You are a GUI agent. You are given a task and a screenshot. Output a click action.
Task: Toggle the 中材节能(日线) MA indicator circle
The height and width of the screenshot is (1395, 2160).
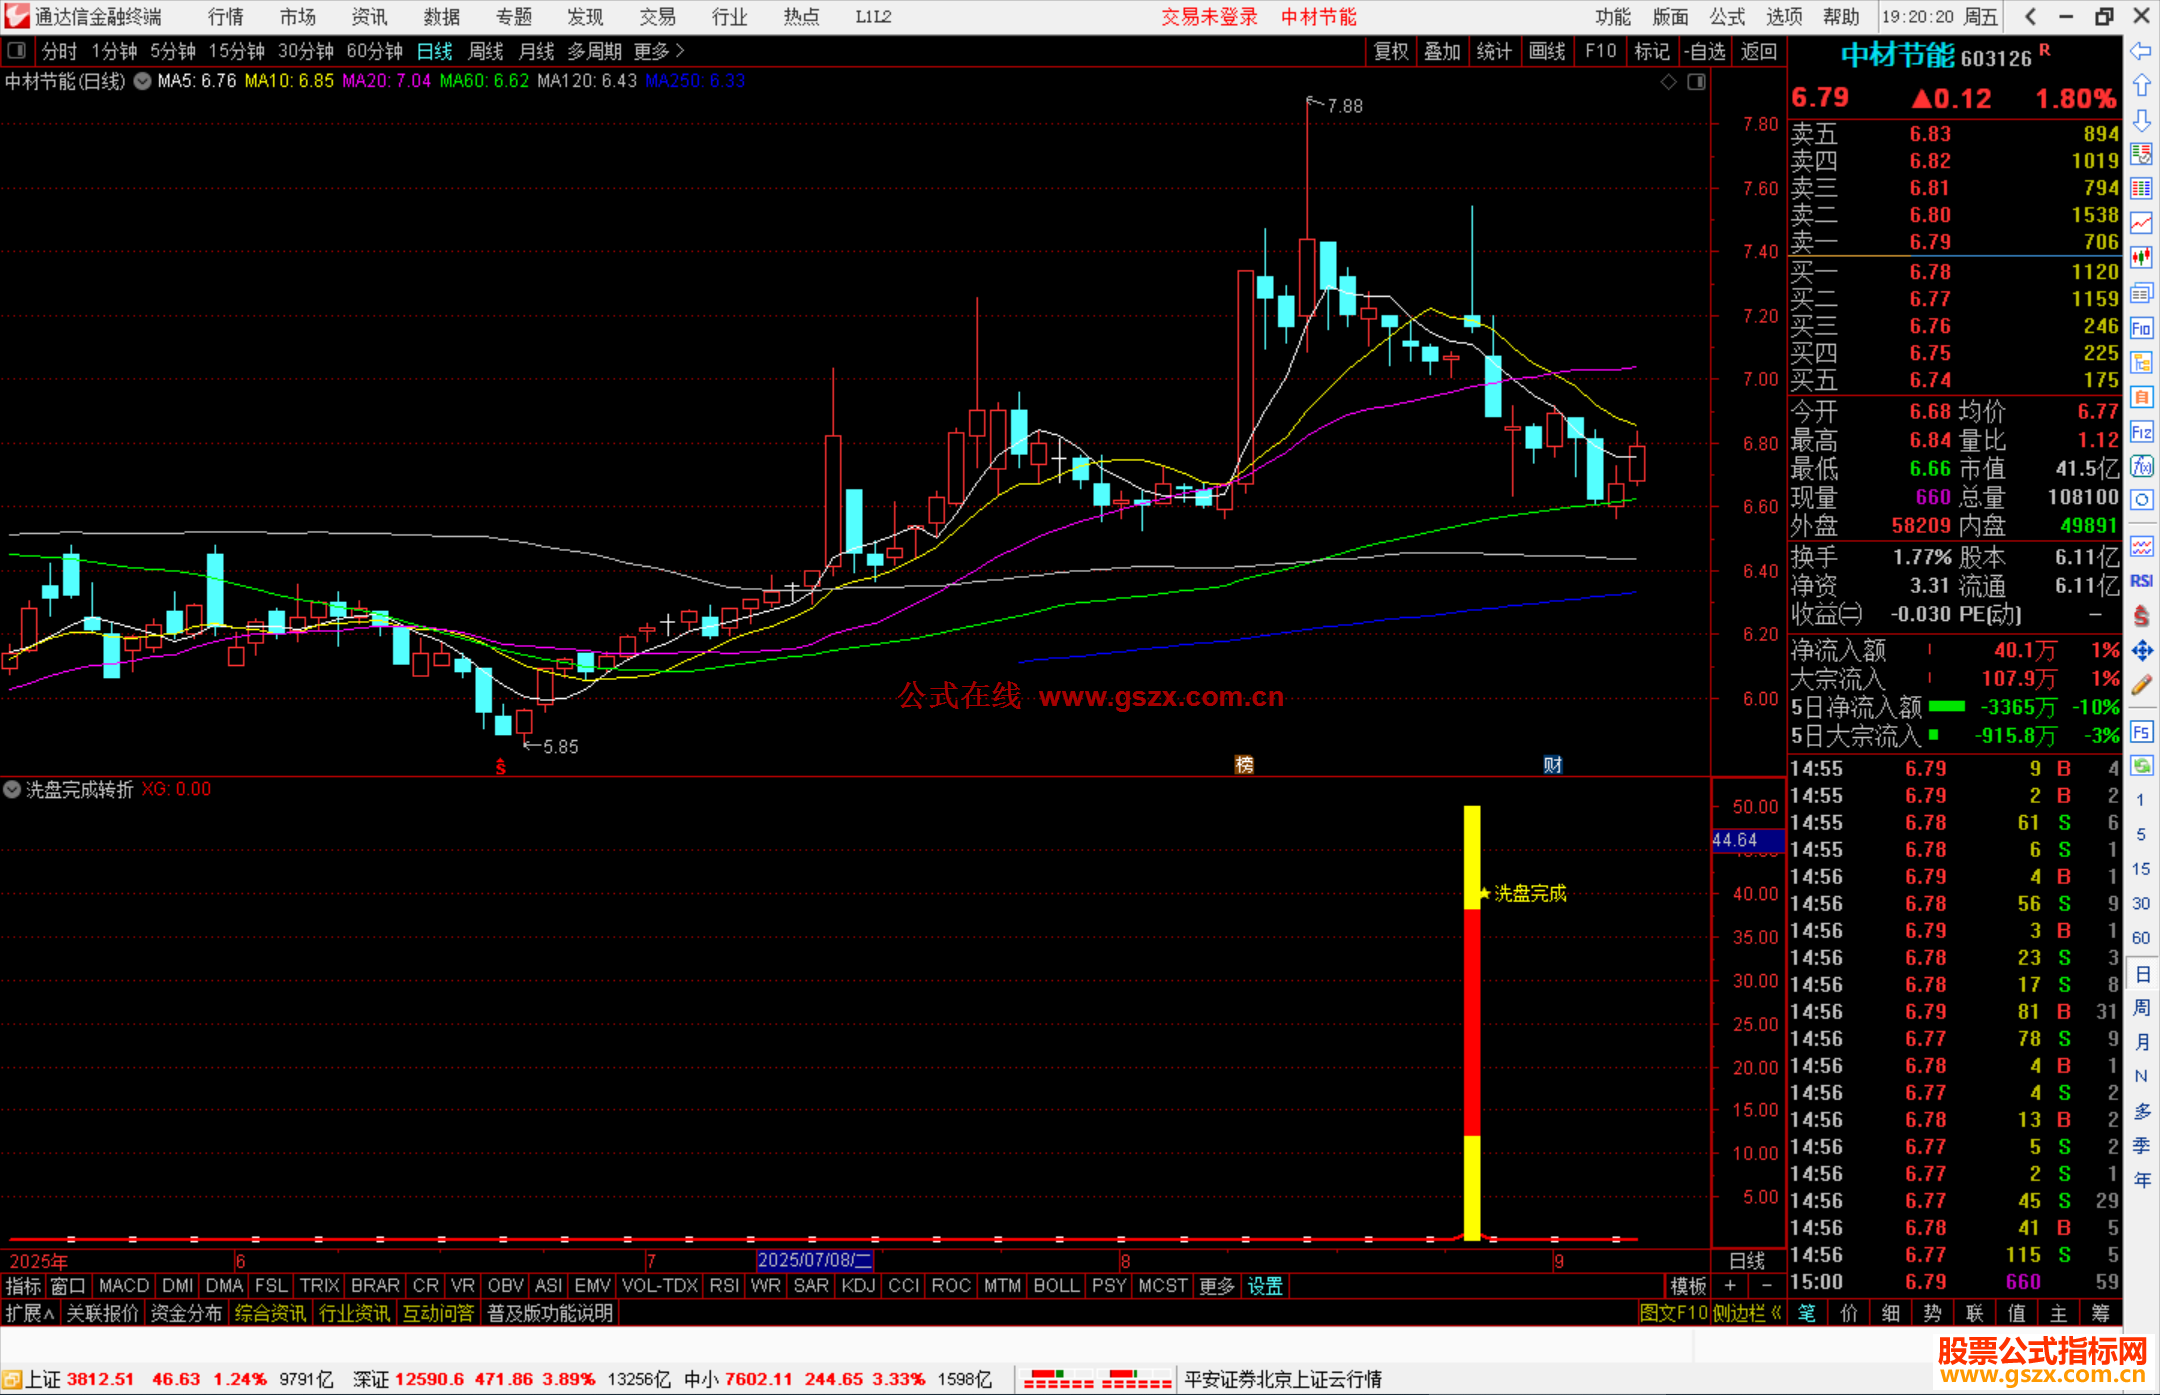click(143, 81)
